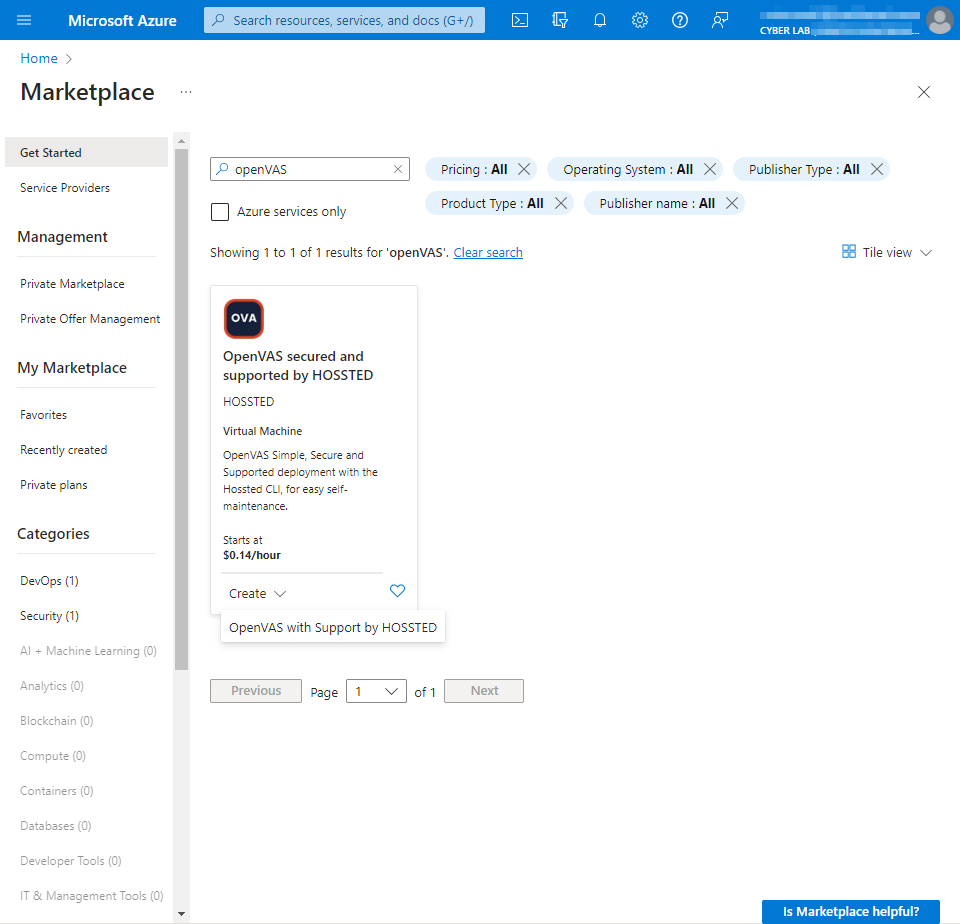Remove the Publisher Type filter
The height and width of the screenshot is (924, 960).
point(877,169)
